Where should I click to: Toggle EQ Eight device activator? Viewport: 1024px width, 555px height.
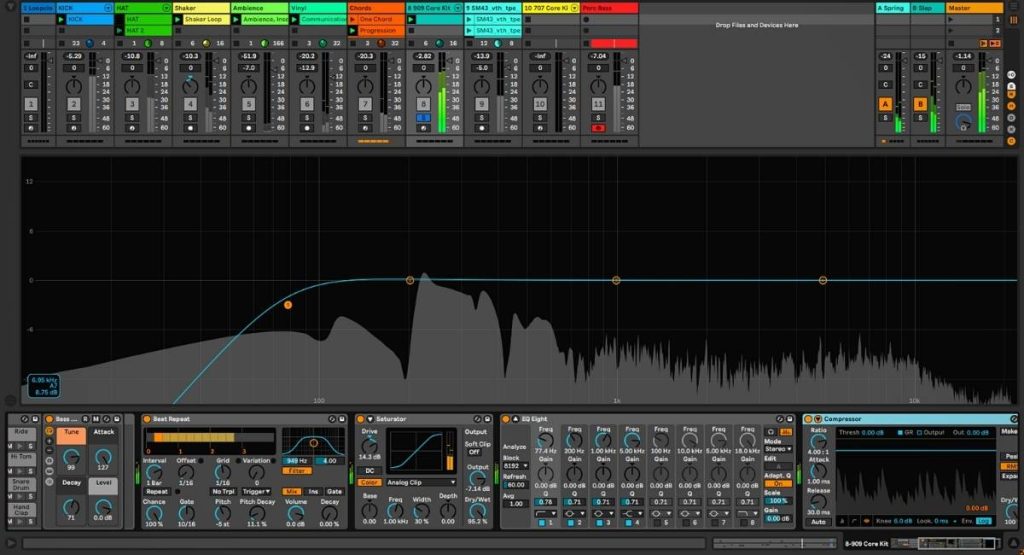pyautogui.click(x=505, y=419)
